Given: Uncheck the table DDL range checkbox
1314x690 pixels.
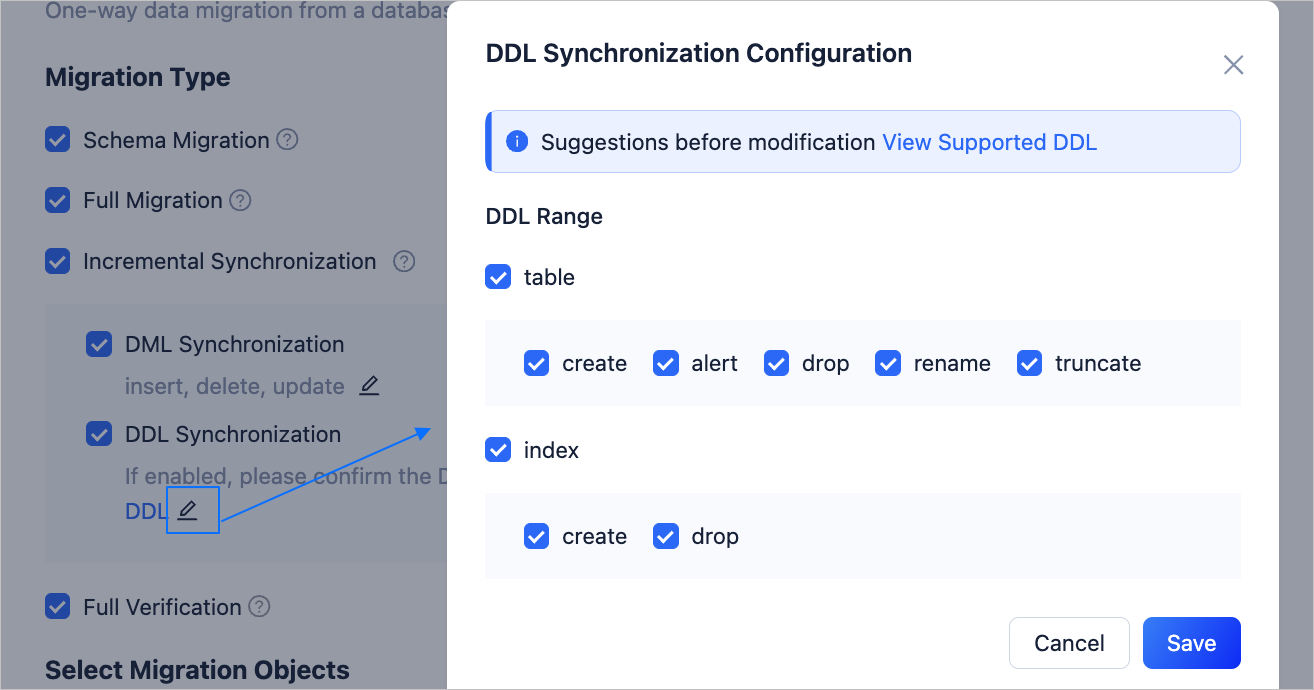Looking at the screenshot, I should click(498, 277).
